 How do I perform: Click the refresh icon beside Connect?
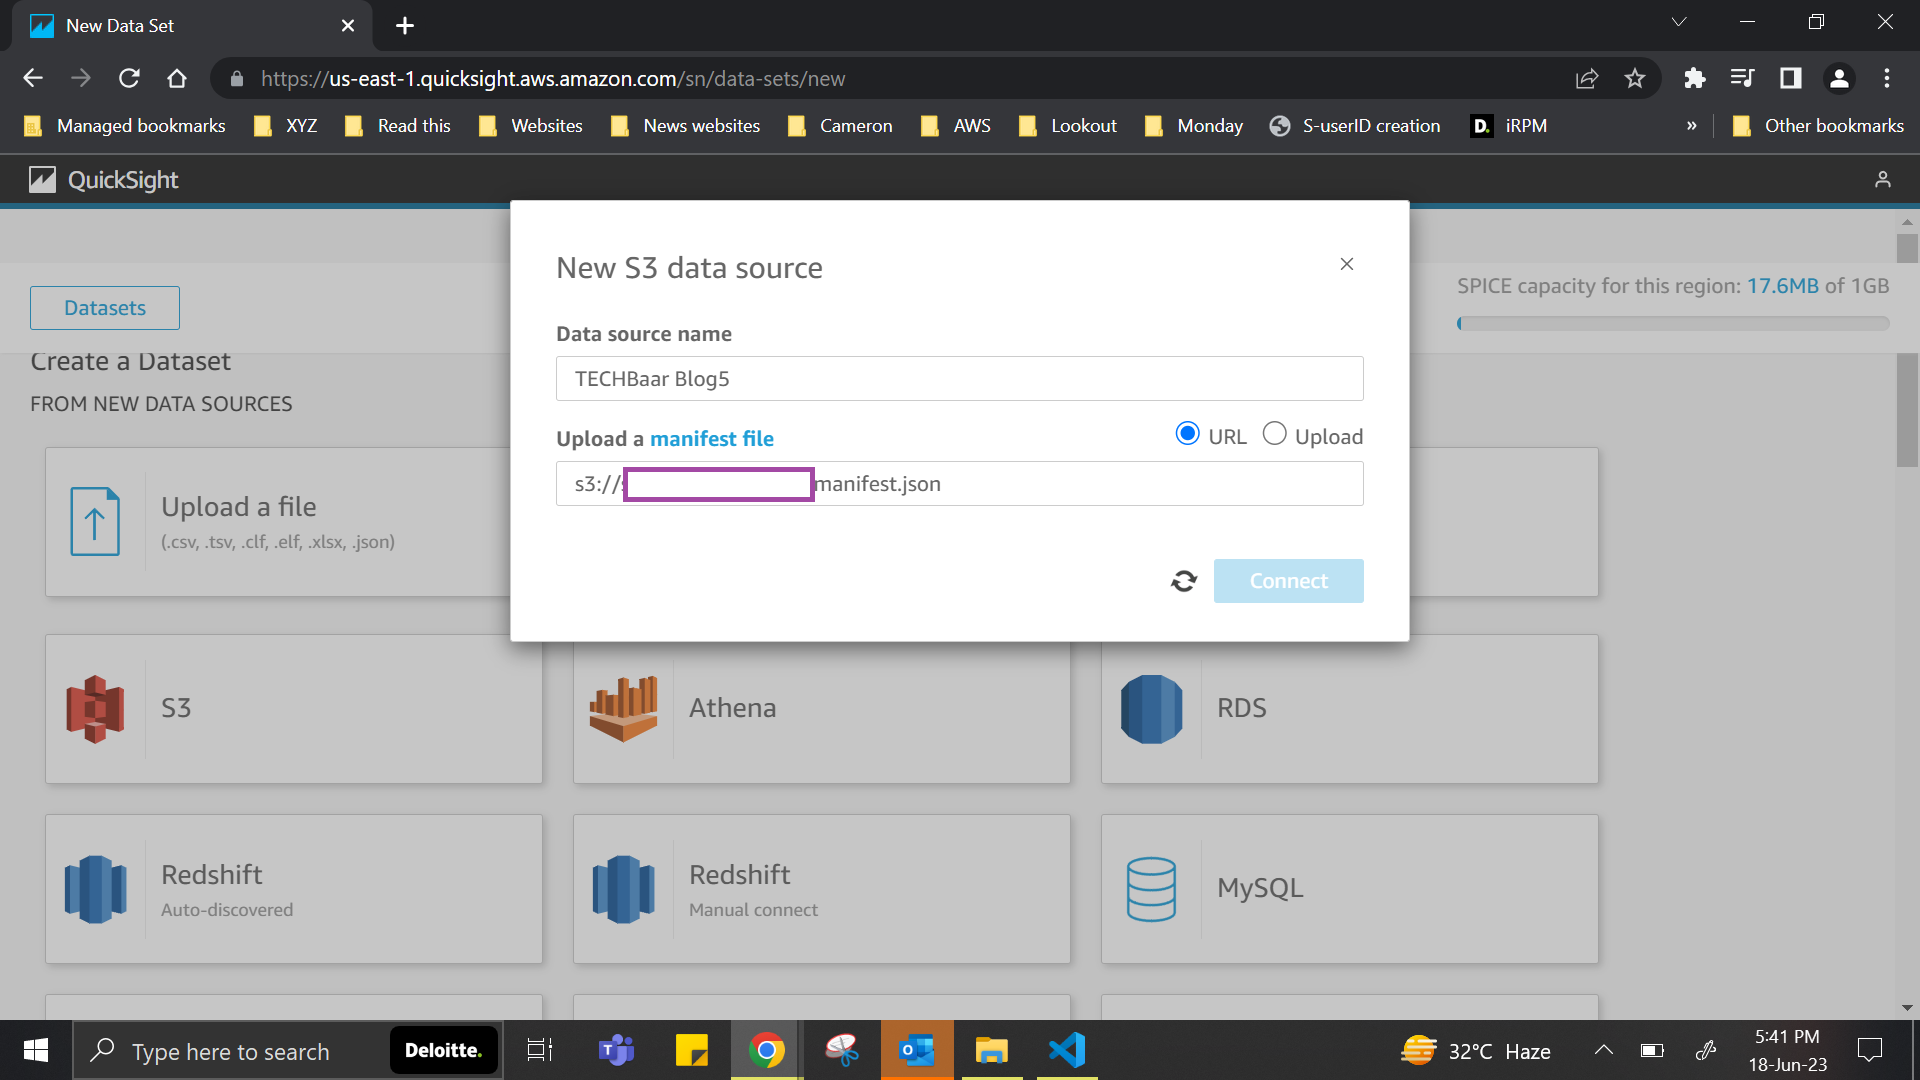pos(1184,581)
